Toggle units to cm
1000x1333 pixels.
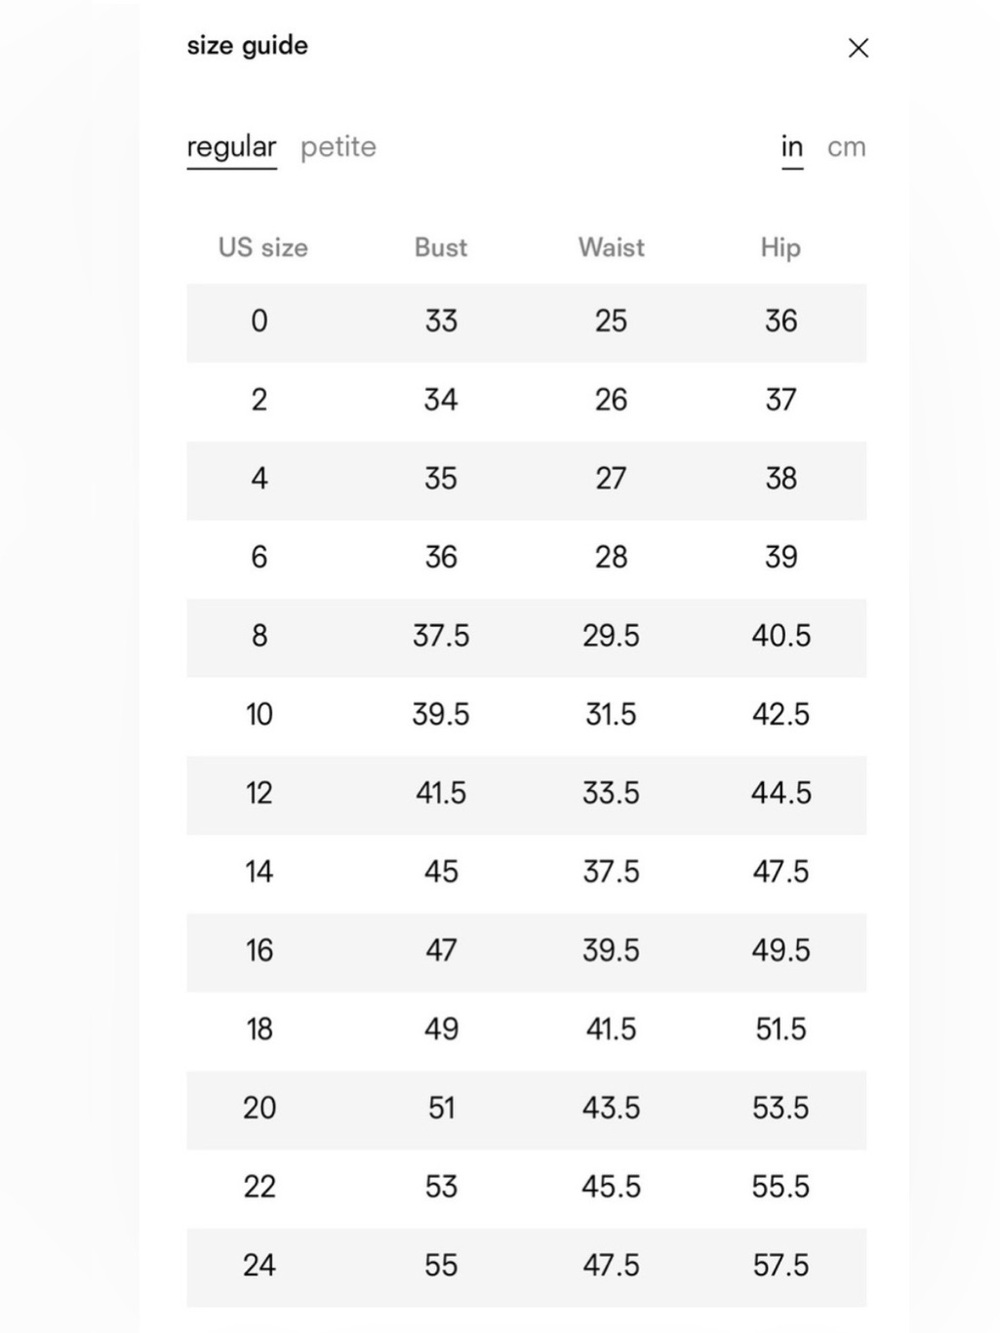tap(846, 147)
